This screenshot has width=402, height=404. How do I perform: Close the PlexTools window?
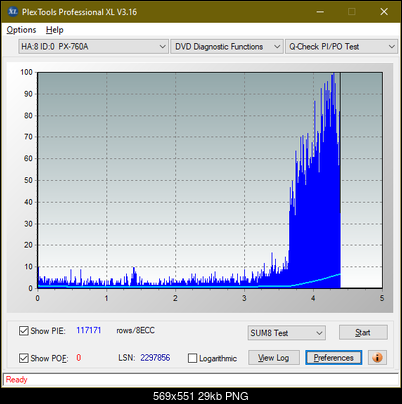pyautogui.click(x=384, y=12)
